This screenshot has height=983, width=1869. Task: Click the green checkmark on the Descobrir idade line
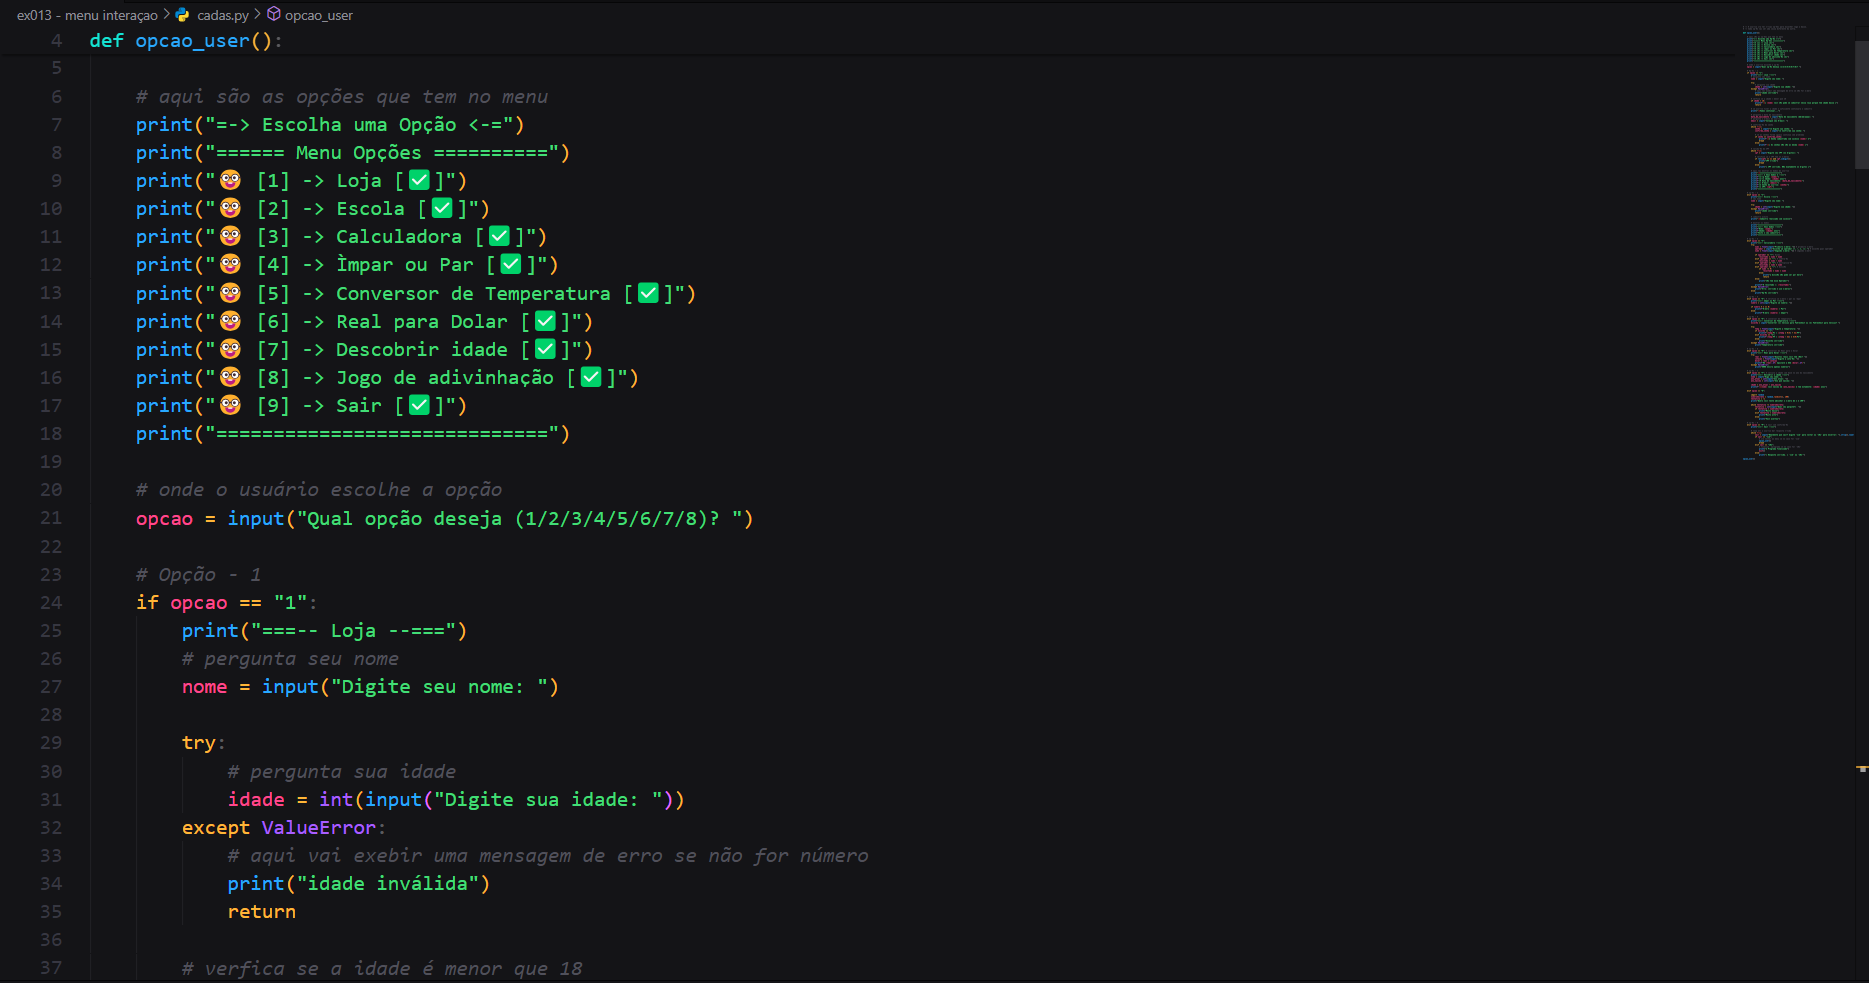[x=544, y=349]
